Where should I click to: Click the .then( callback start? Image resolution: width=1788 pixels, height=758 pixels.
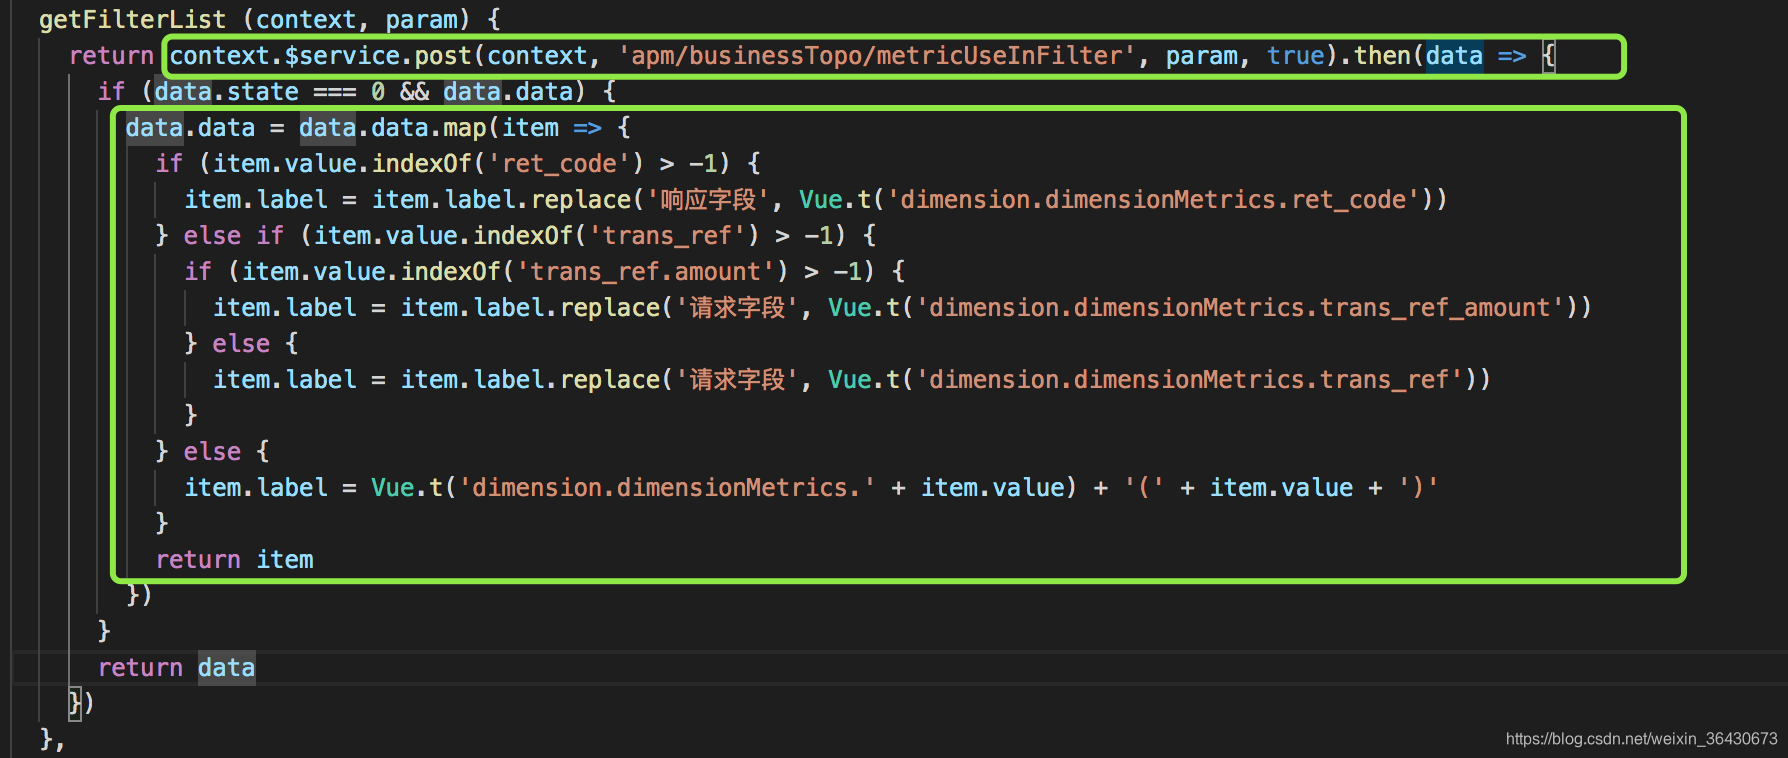pyautogui.click(x=1382, y=56)
